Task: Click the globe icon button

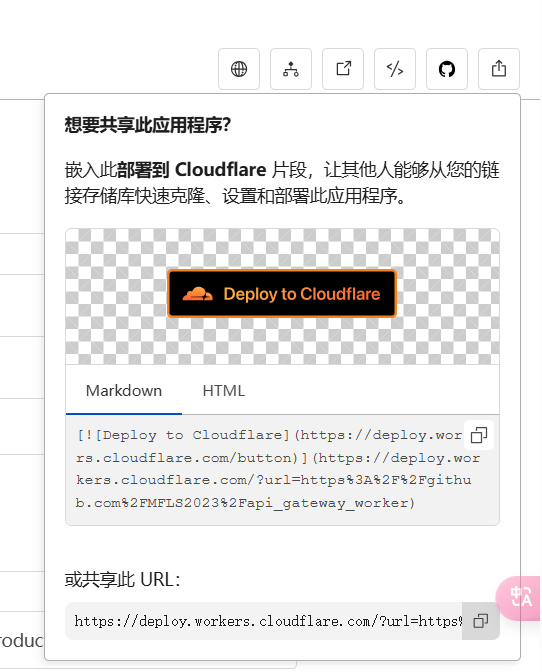Action: coord(239,69)
